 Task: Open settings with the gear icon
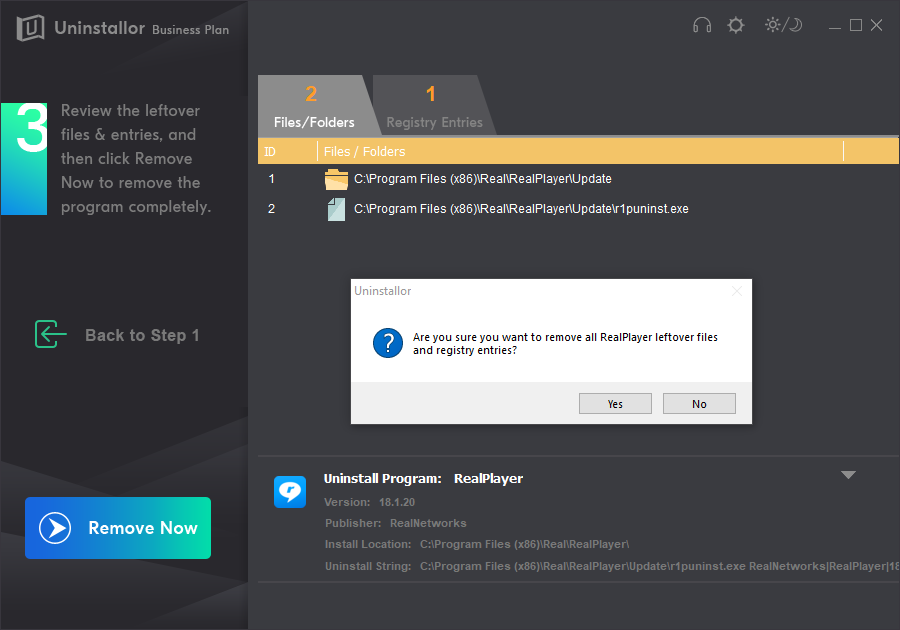point(735,25)
